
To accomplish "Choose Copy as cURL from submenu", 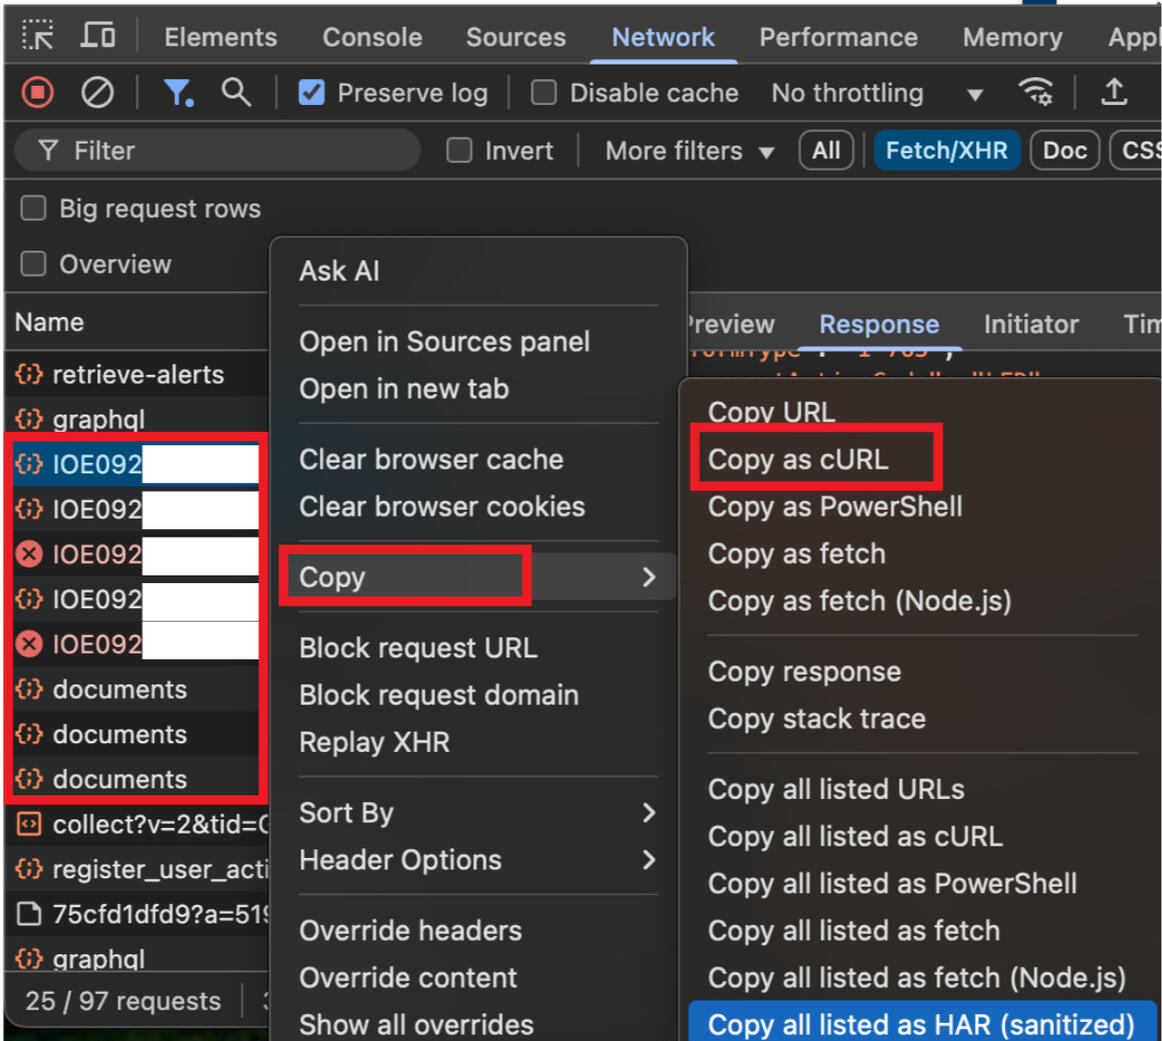I will point(798,460).
